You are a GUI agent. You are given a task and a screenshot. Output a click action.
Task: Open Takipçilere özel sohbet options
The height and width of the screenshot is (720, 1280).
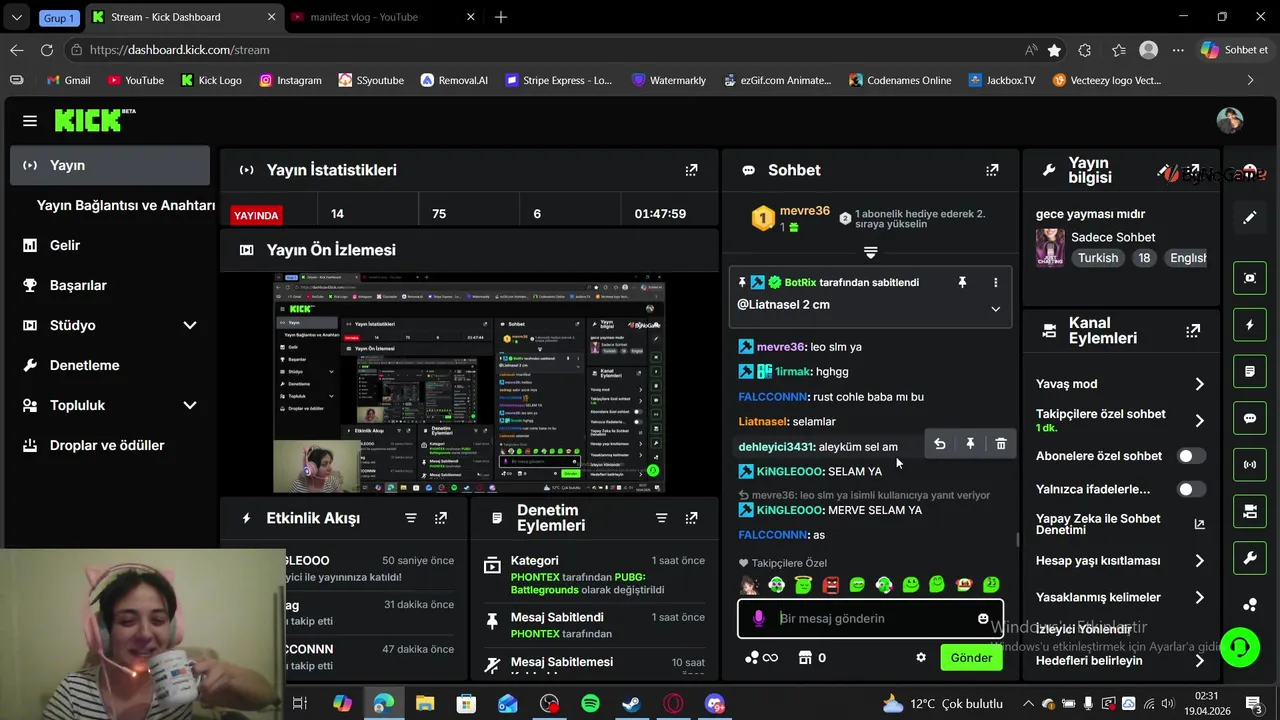pyautogui.click(x=1199, y=421)
